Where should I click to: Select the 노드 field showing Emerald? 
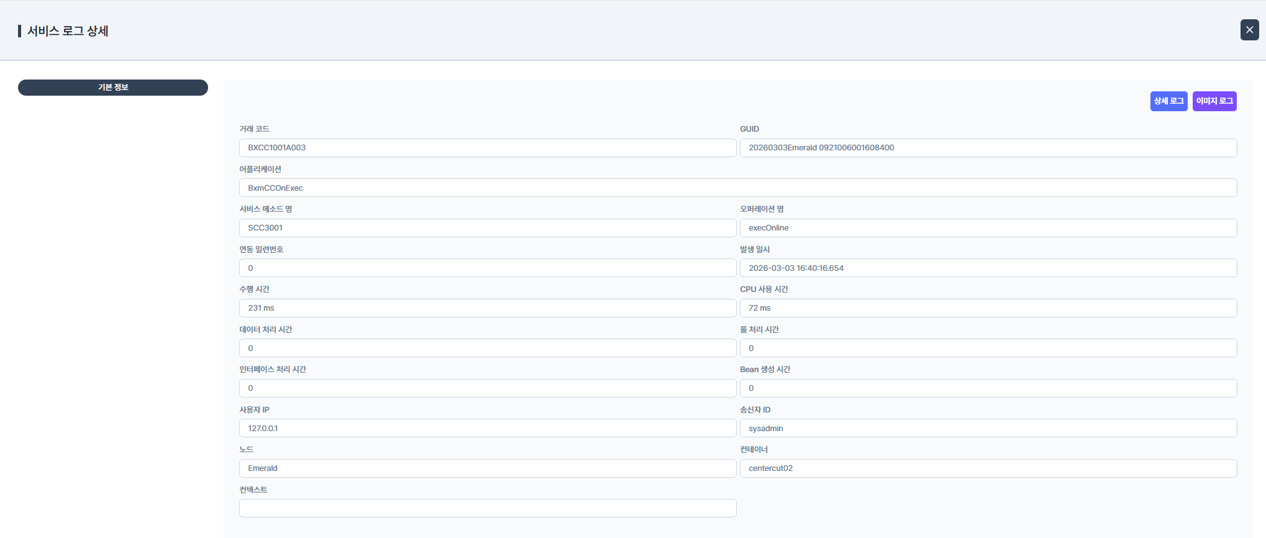click(x=488, y=468)
